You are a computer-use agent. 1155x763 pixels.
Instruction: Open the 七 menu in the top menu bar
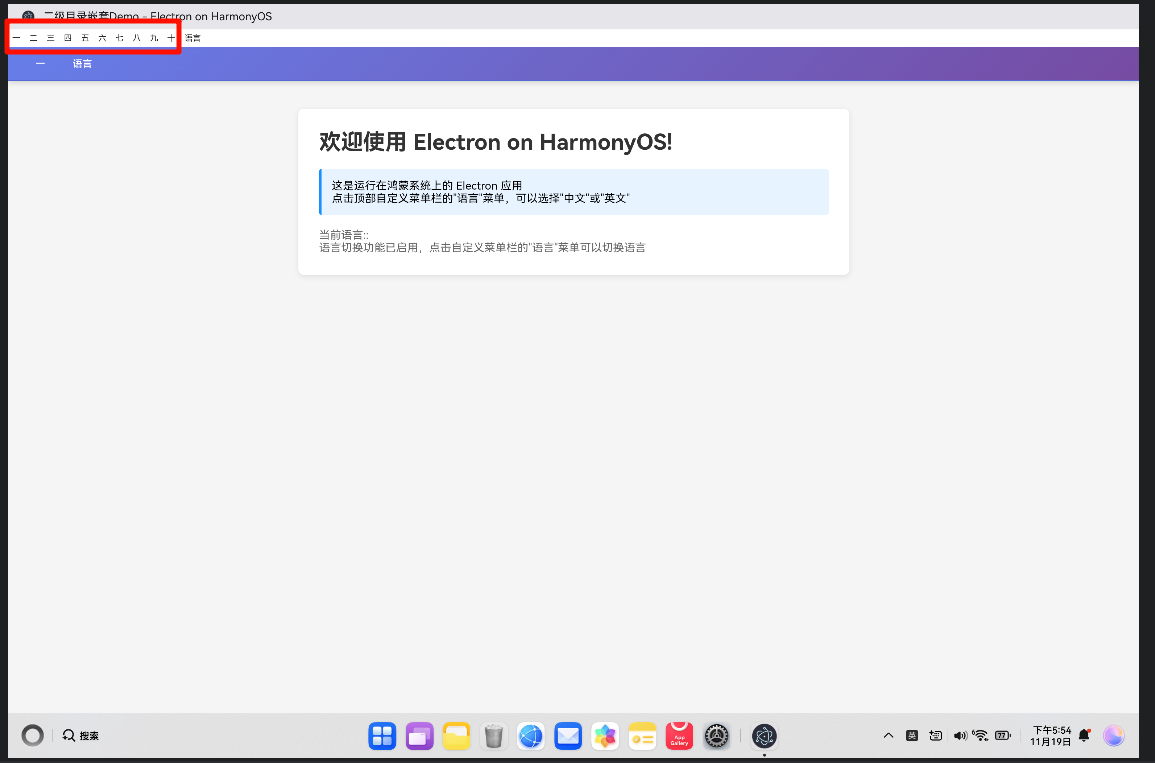pos(119,38)
